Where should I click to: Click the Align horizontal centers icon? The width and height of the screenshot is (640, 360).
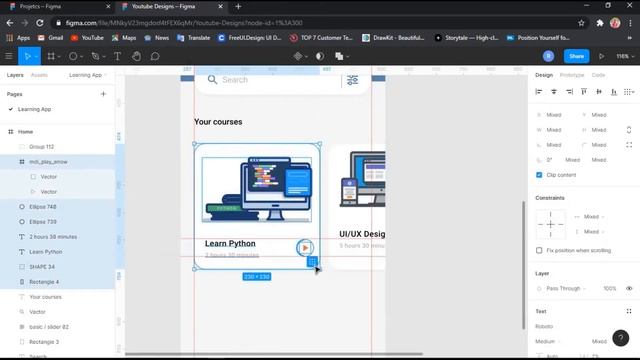click(554, 92)
